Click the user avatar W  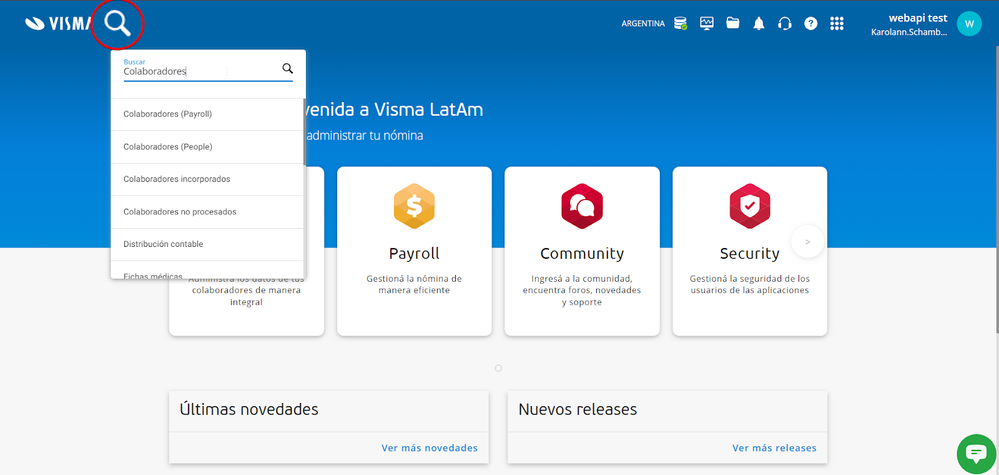[969, 24]
